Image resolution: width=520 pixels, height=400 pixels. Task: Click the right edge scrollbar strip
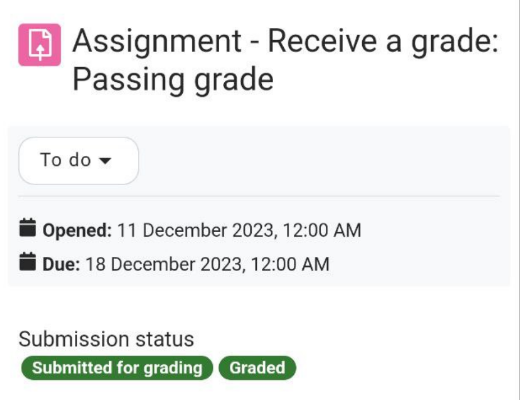pos(518,200)
